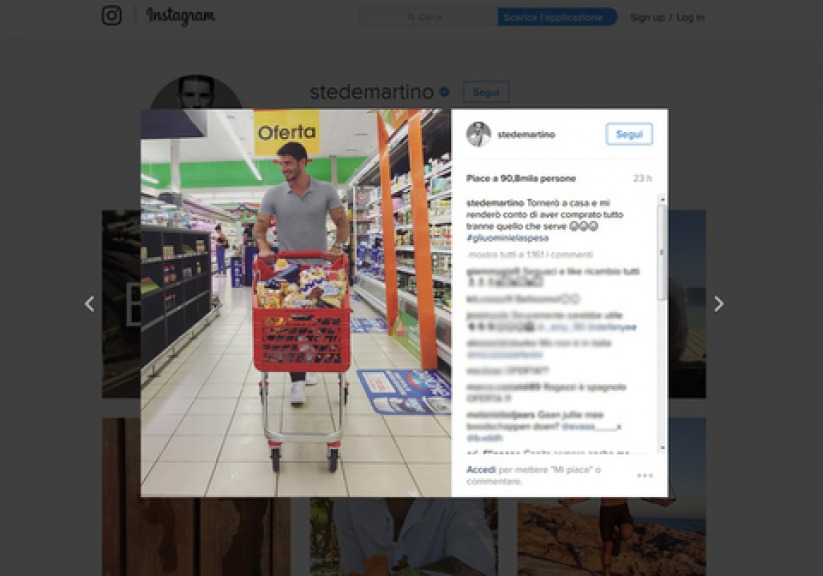The width and height of the screenshot is (823, 576).
Task: Click the scroll up arrow in comments
Action: tap(662, 200)
